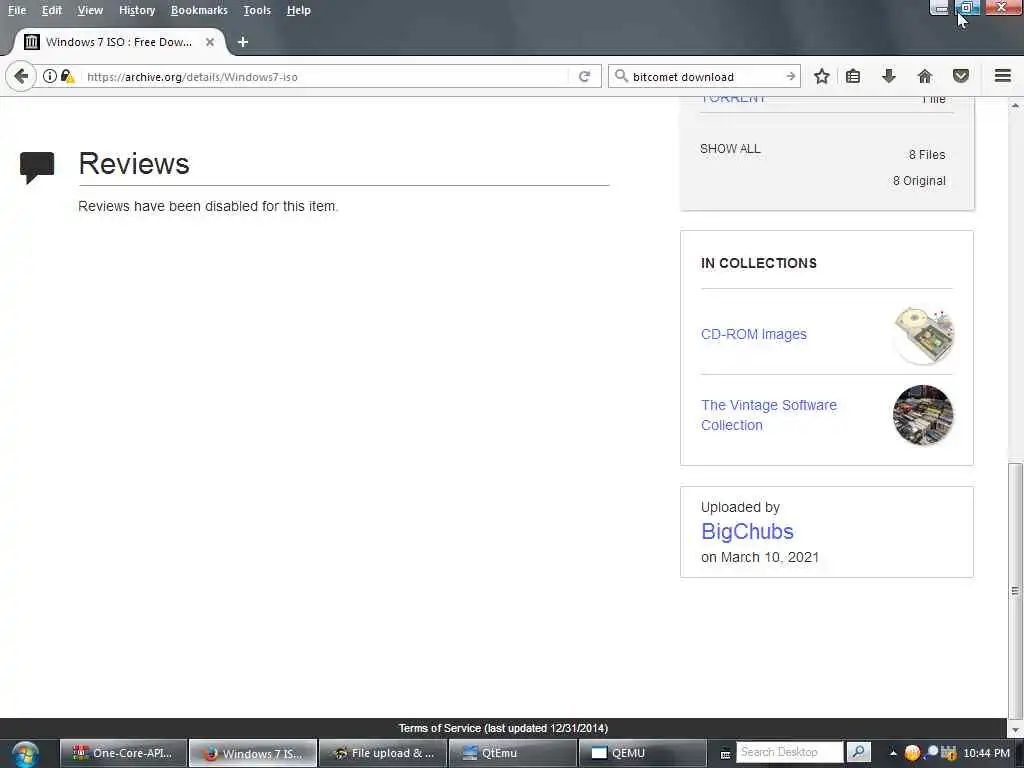Click the SHOW ALL files link
The image size is (1024, 768).
(x=730, y=149)
